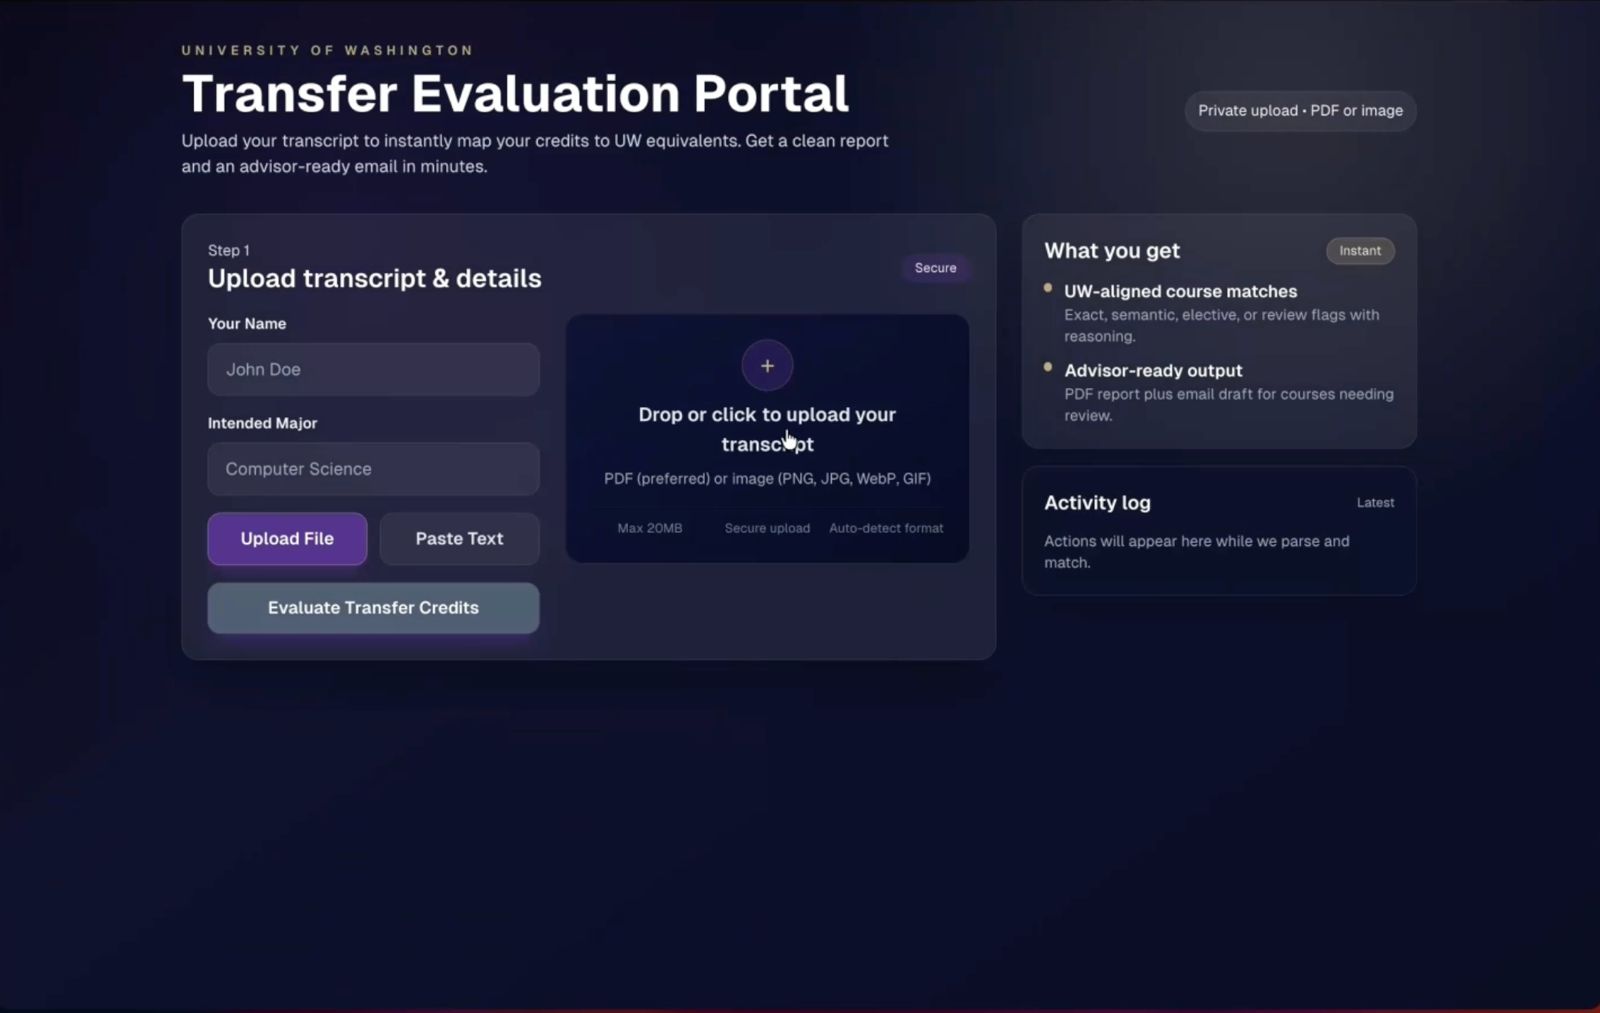
Task: Click 'UNIVERSITY OF WASHINGTON' header text
Action: 327,50
